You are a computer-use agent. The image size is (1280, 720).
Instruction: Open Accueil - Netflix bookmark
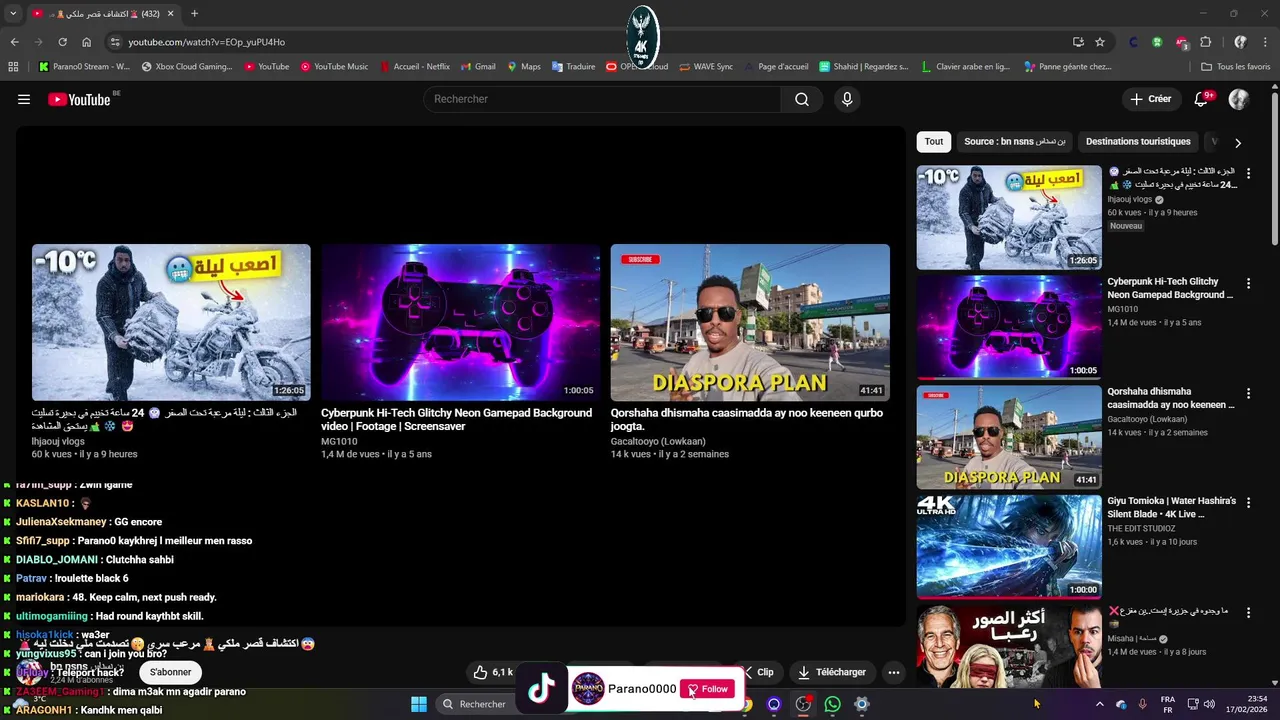[x=415, y=67]
